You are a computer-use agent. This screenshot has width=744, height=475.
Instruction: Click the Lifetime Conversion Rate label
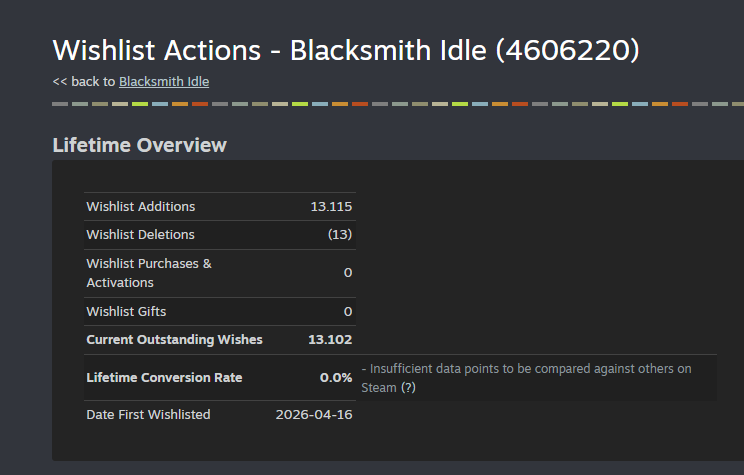pos(164,377)
